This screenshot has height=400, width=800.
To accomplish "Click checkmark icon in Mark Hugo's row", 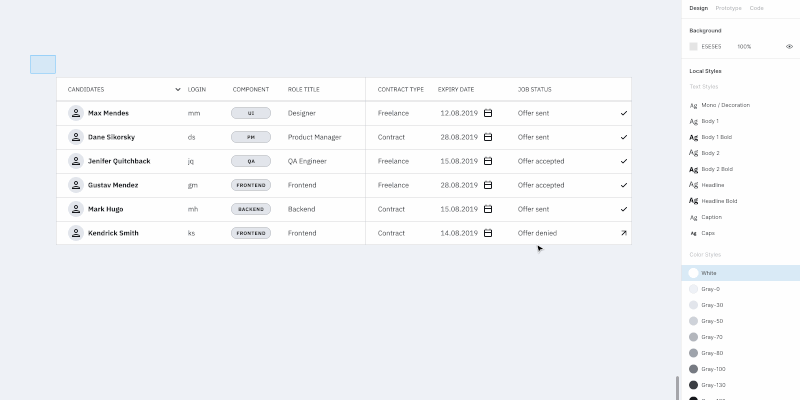I will pyautogui.click(x=624, y=209).
